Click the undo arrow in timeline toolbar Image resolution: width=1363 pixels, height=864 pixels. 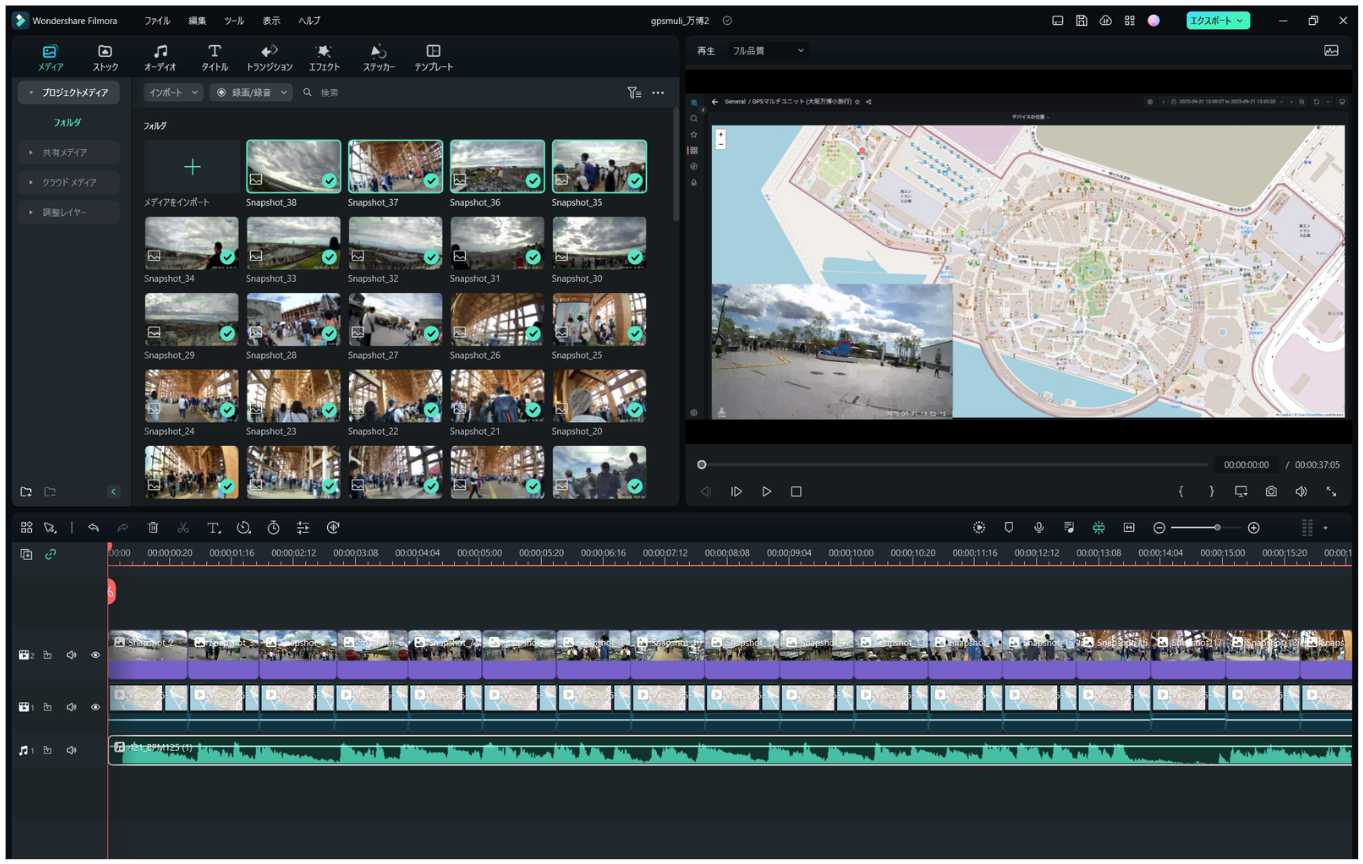click(x=93, y=528)
